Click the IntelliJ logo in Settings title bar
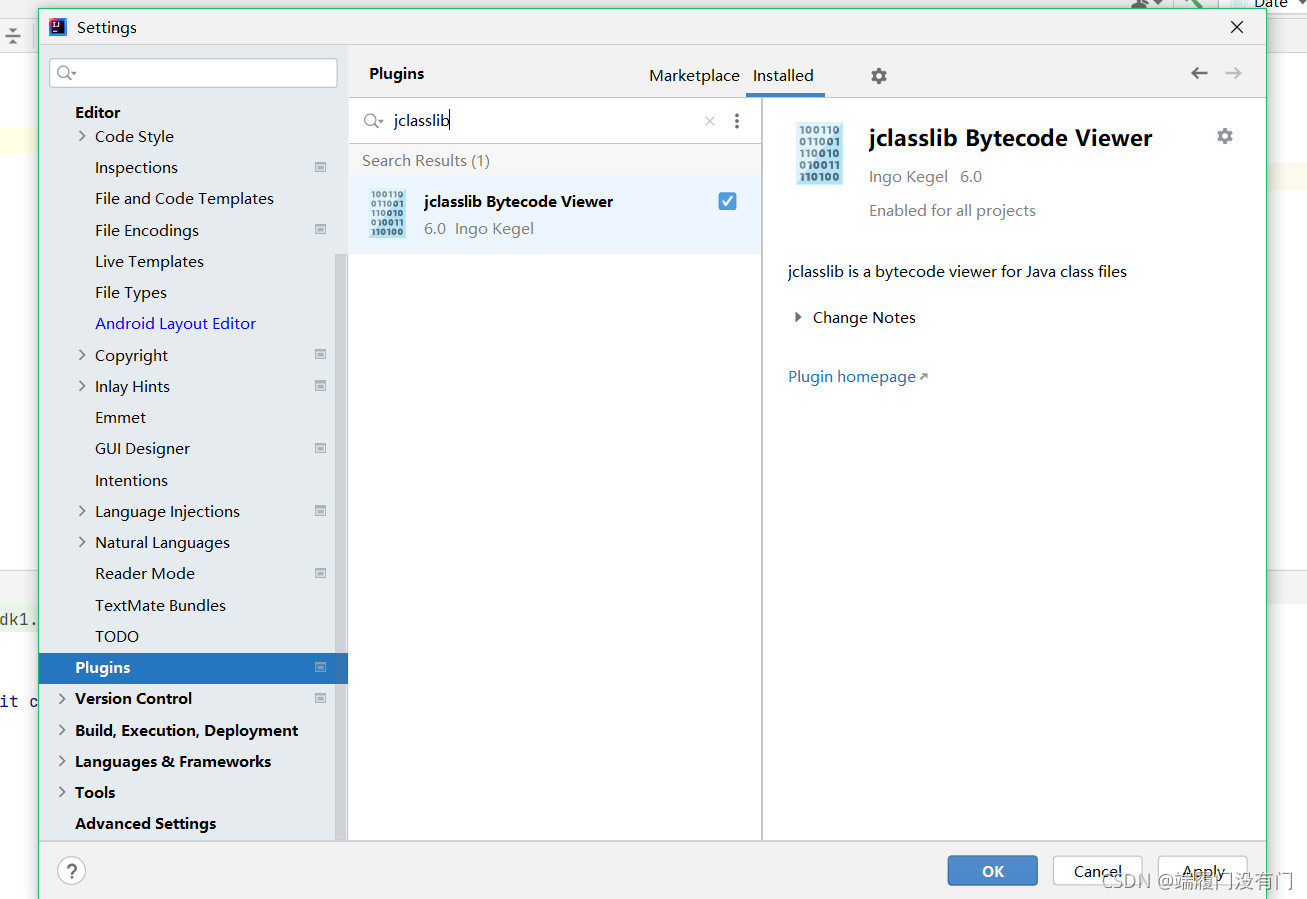Image resolution: width=1307 pixels, height=899 pixels. click(58, 27)
